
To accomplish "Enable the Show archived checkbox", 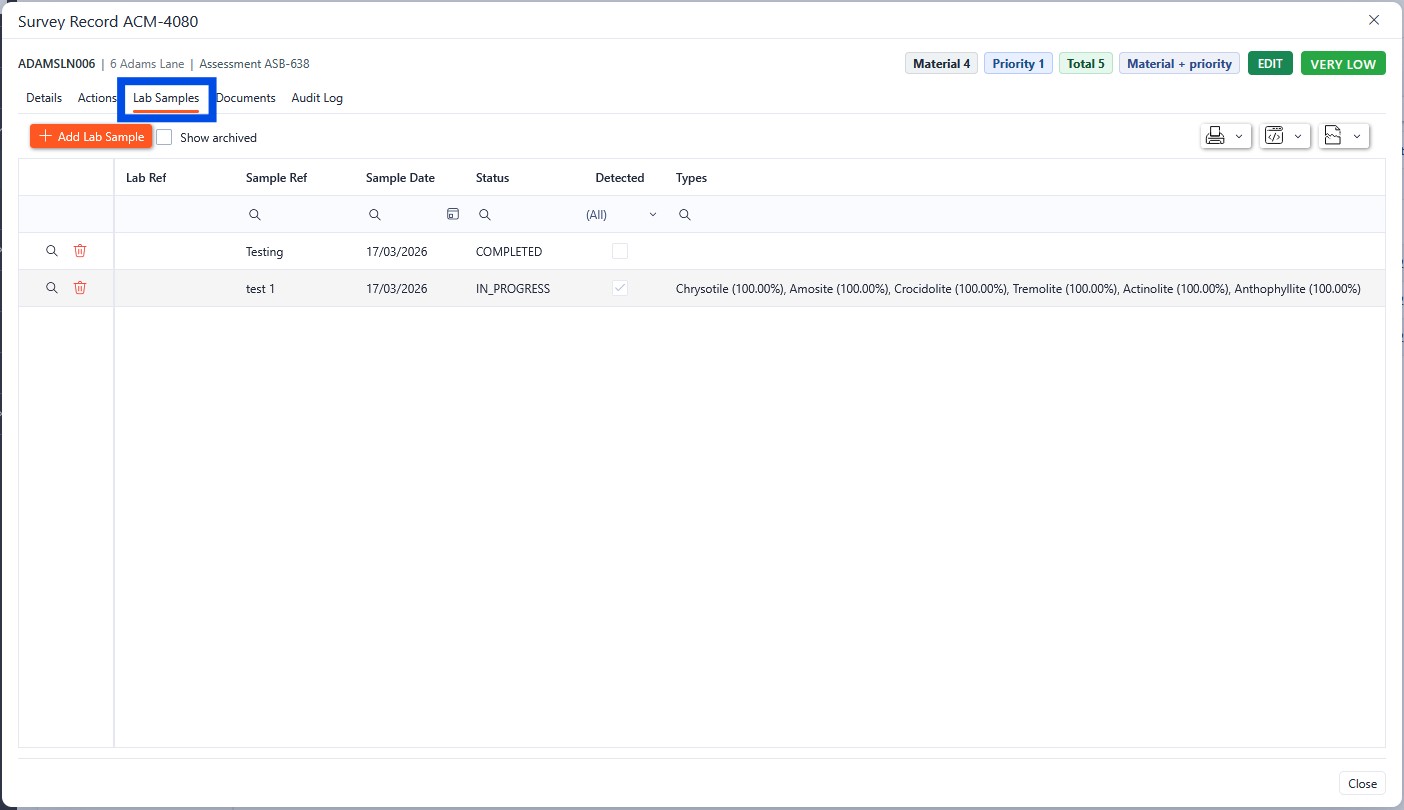I will click(165, 137).
